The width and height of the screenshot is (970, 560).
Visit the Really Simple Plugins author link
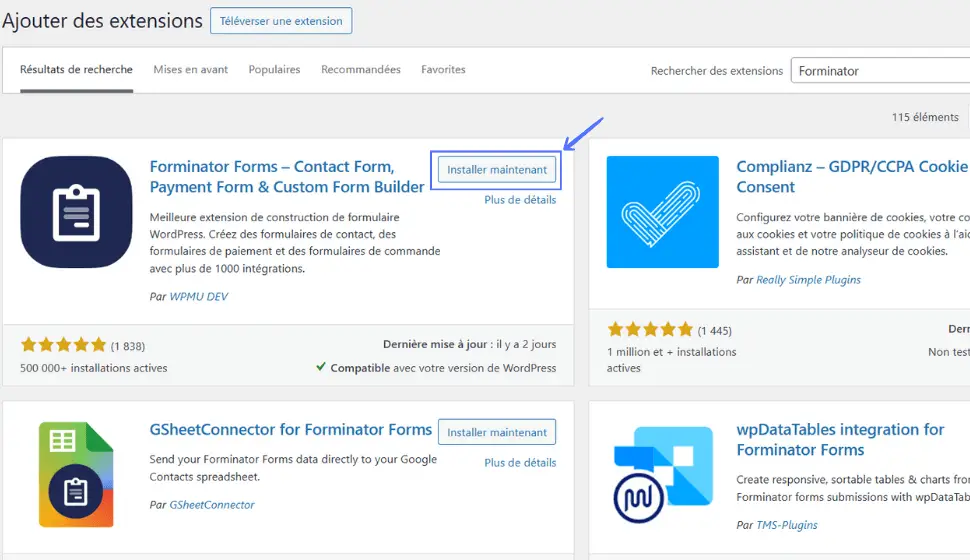(808, 280)
